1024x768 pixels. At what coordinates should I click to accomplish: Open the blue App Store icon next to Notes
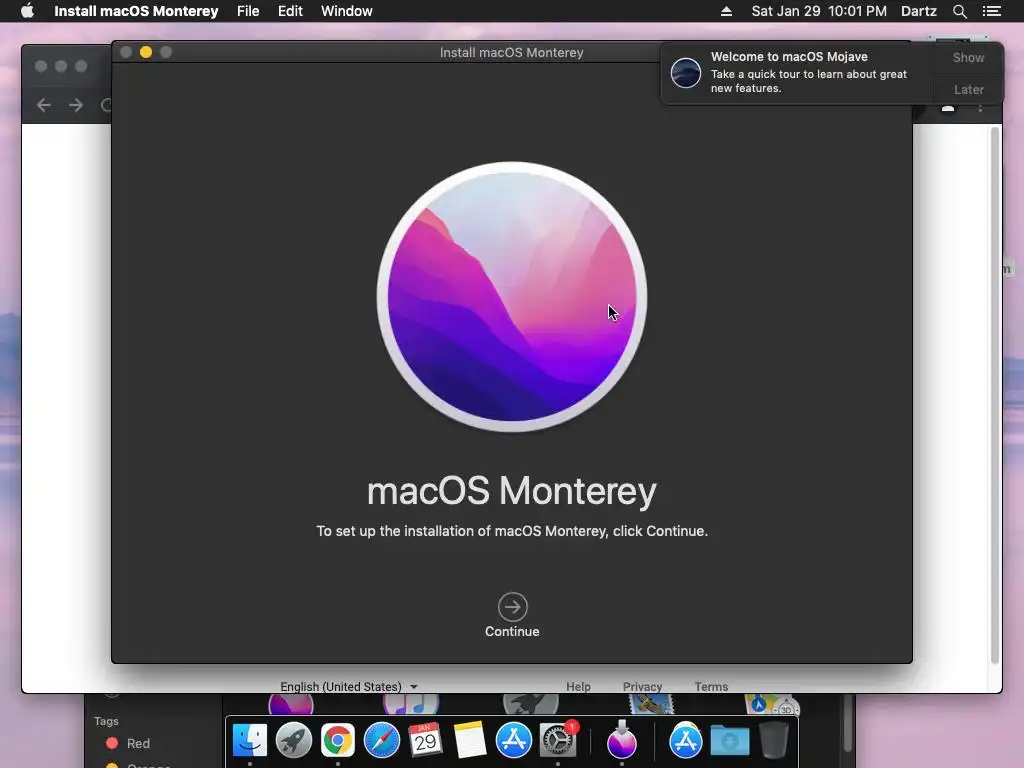(x=513, y=741)
